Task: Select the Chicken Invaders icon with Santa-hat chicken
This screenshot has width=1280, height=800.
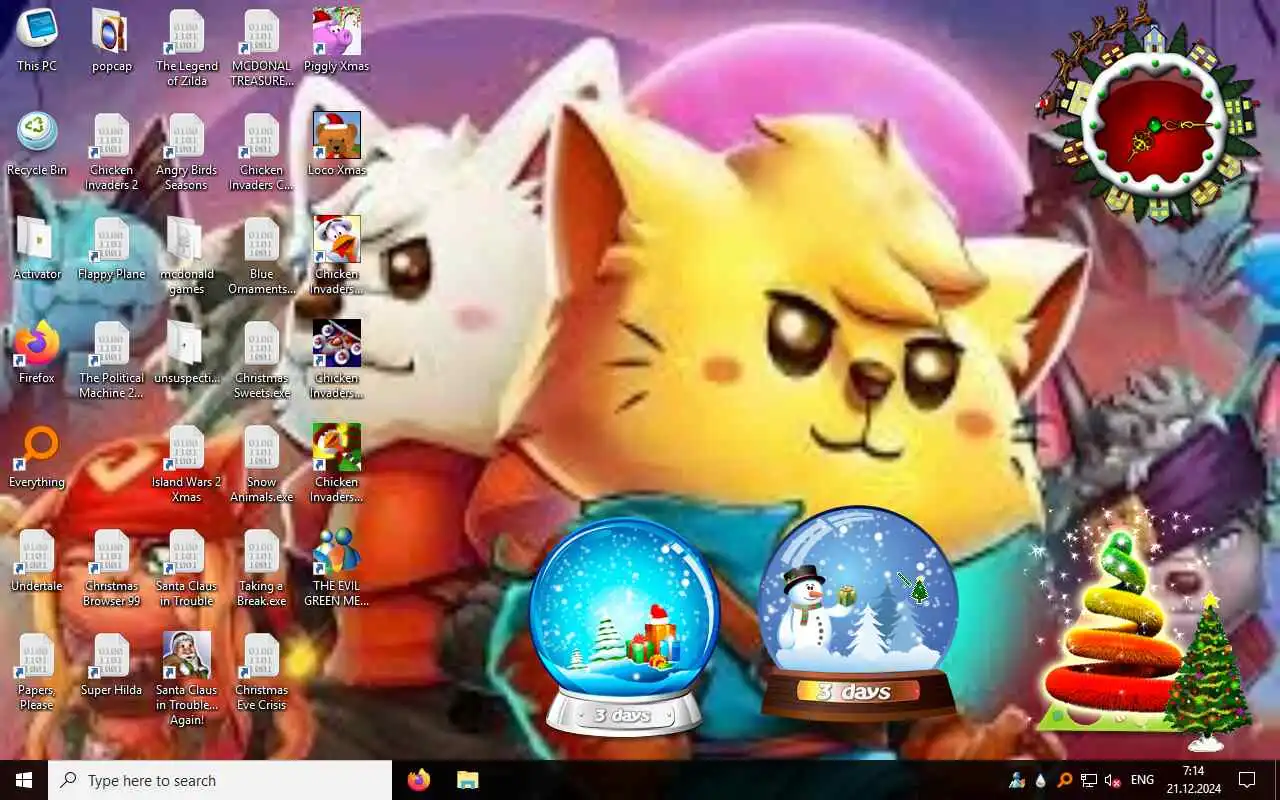Action: click(337, 256)
